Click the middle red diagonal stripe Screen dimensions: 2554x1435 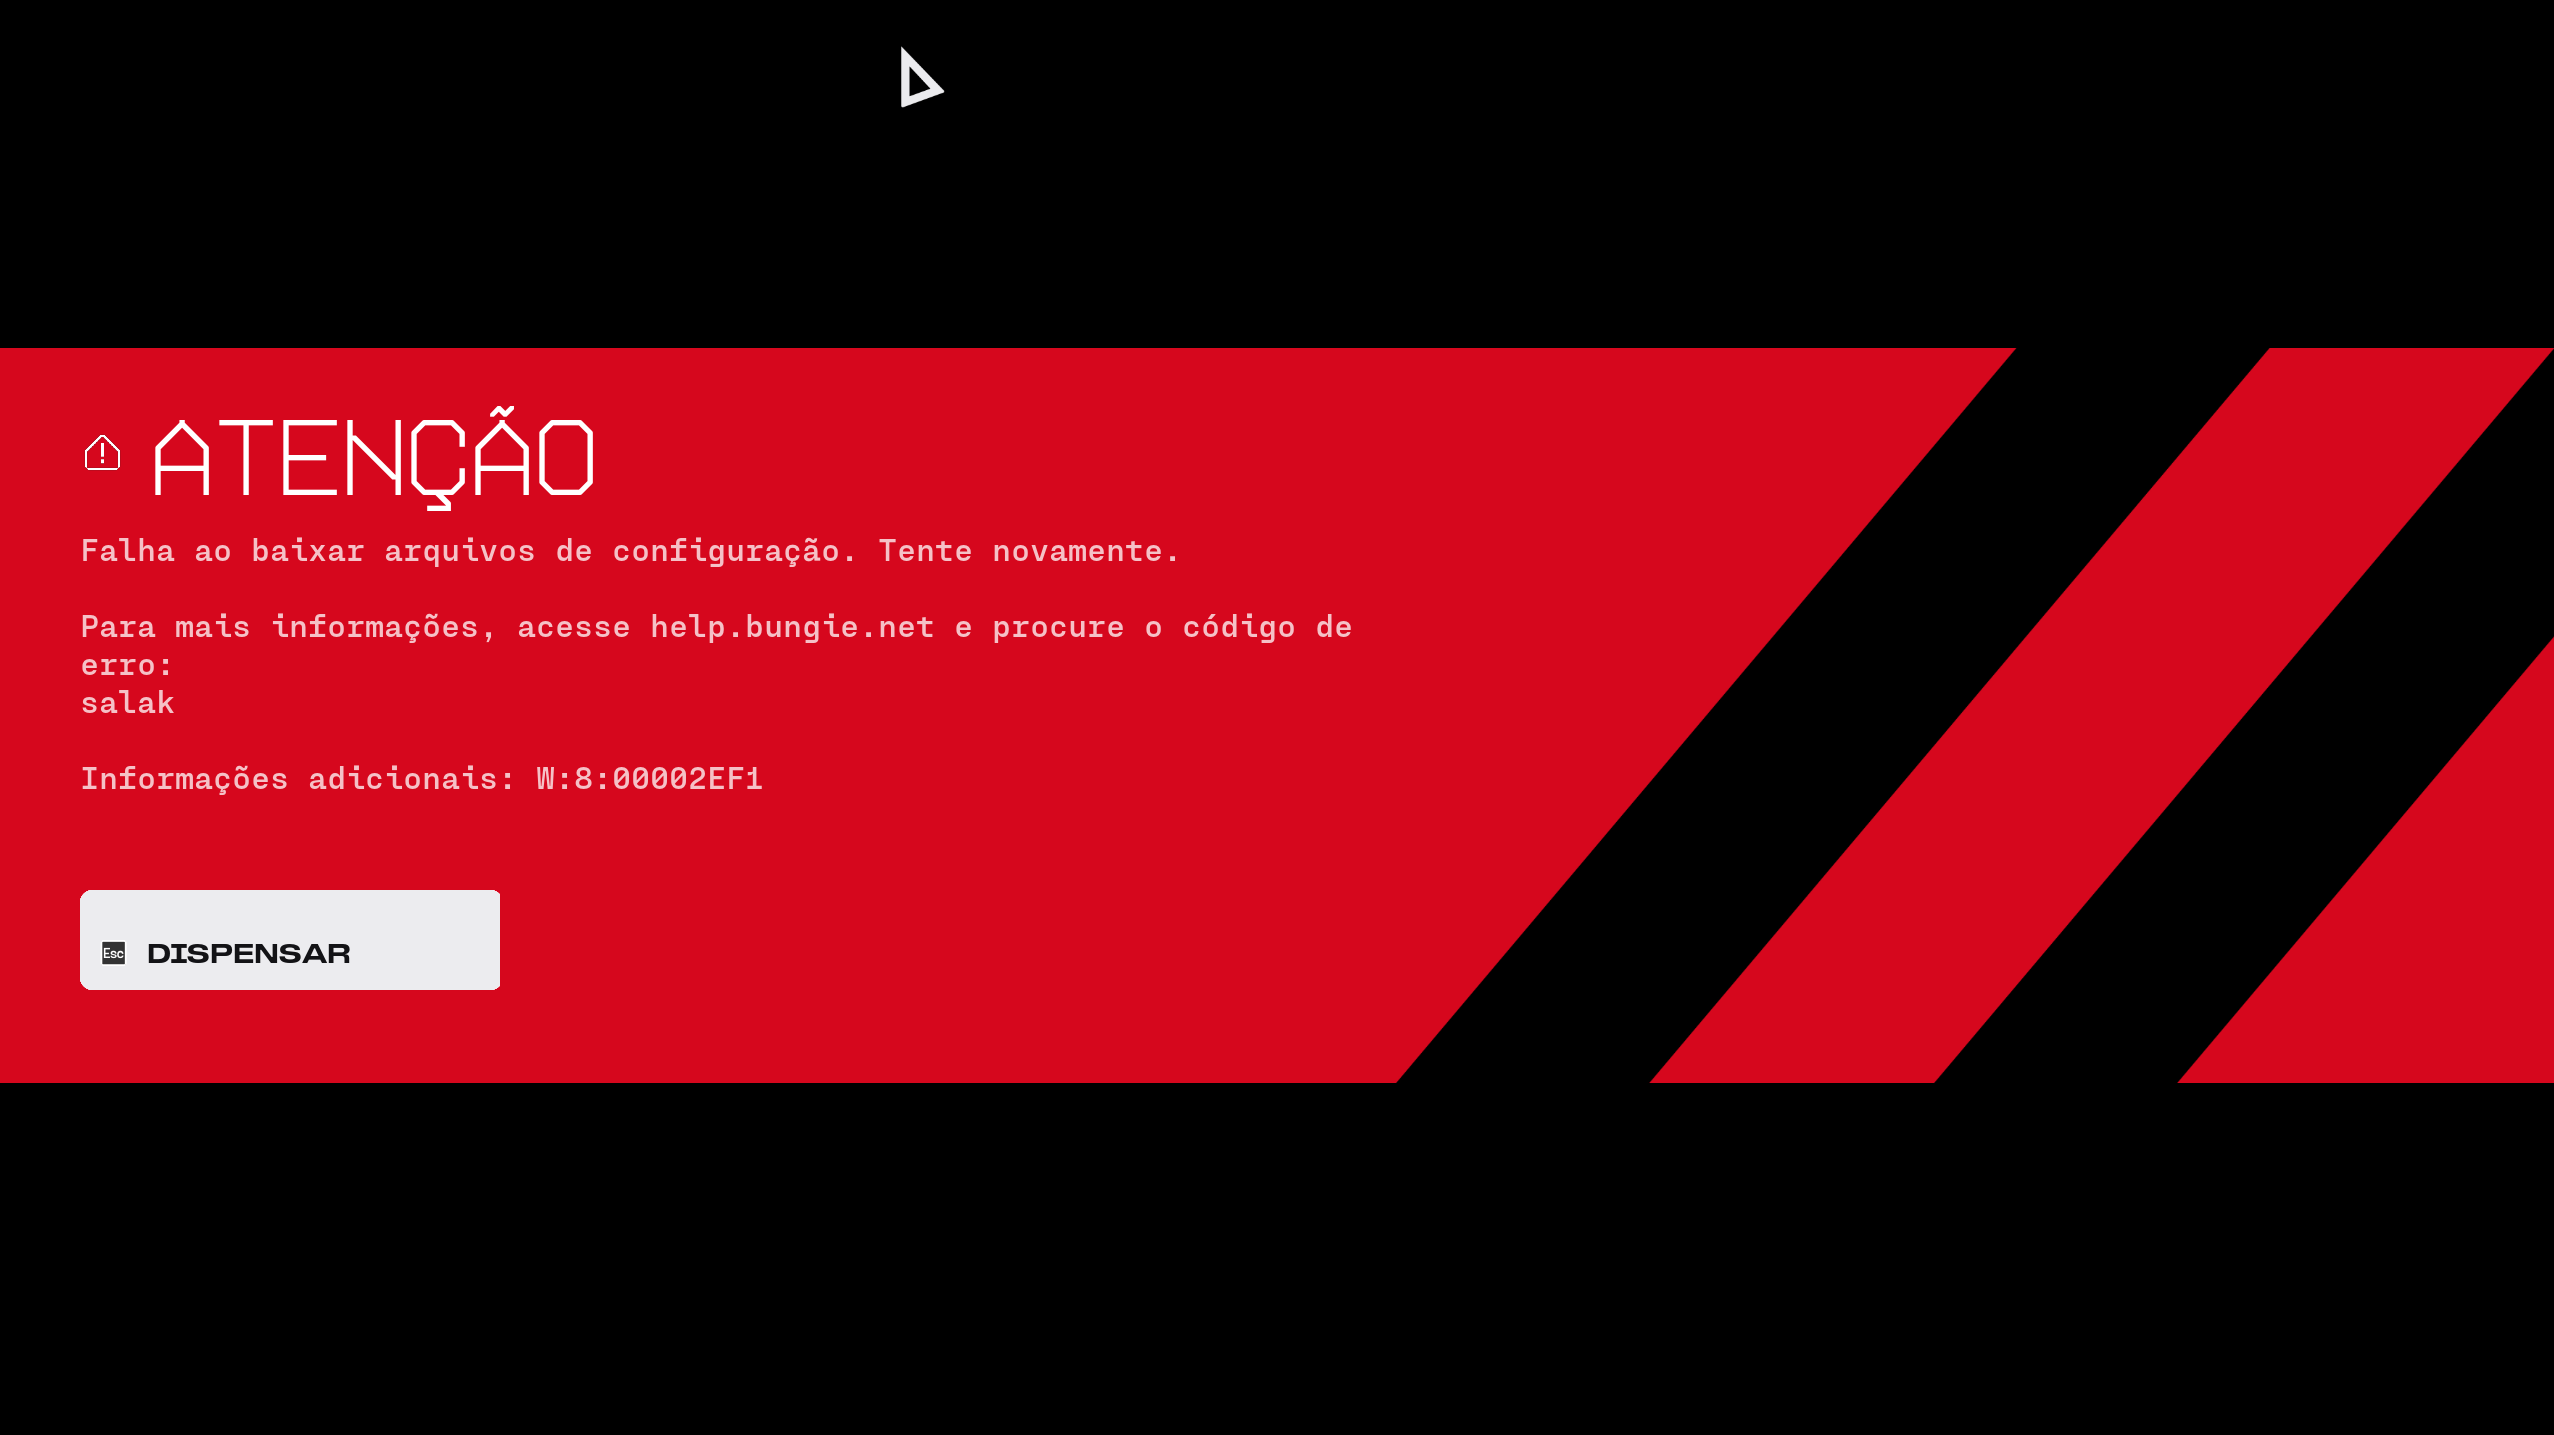2100,715
